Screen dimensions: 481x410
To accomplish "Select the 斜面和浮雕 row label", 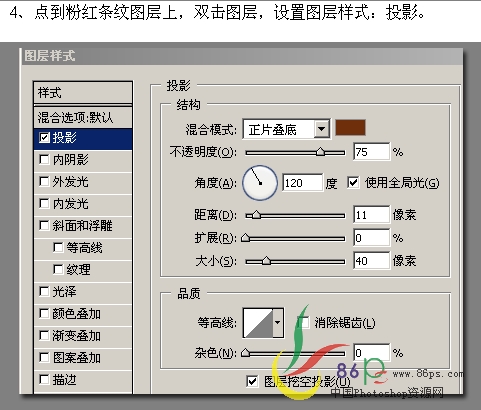I will click(x=83, y=225).
